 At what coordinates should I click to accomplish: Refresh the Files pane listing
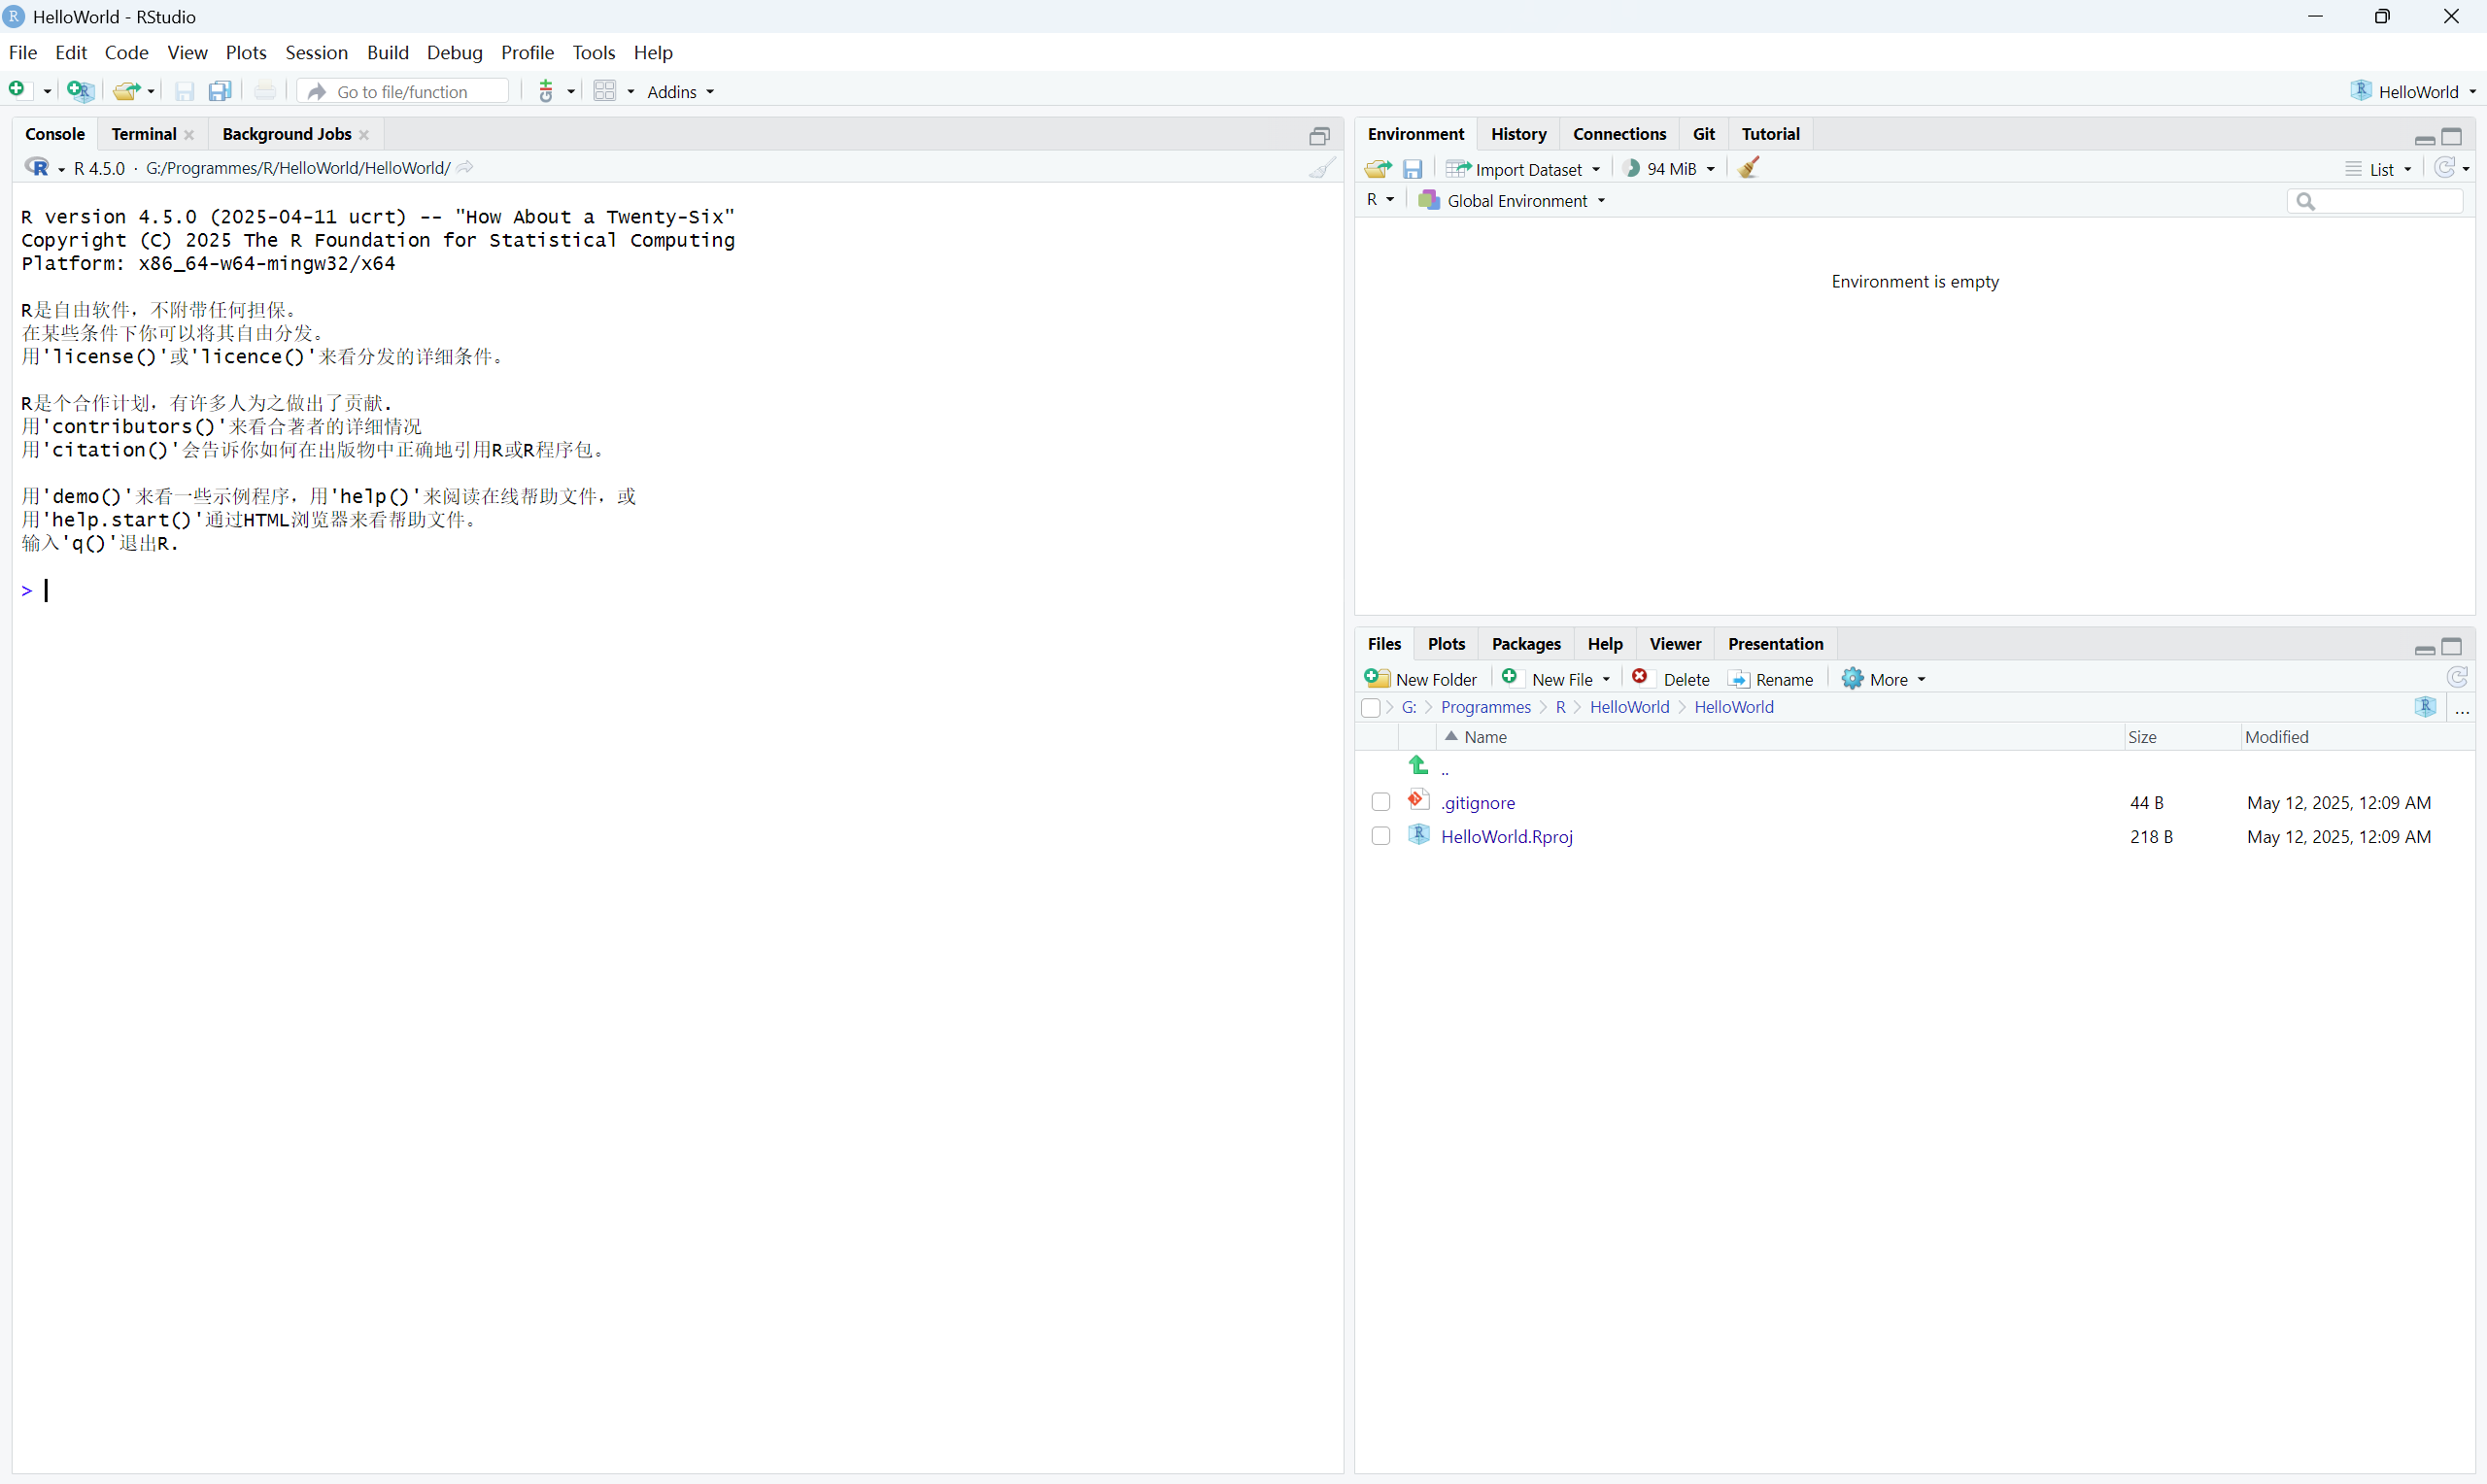coord(2458,678)
